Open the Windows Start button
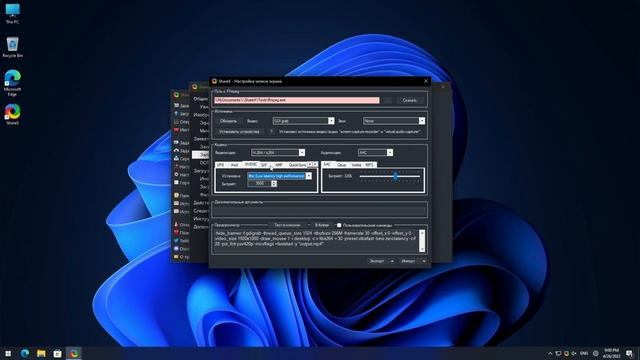The height and width of the screenshot is (360, 640). coord(8,353)
